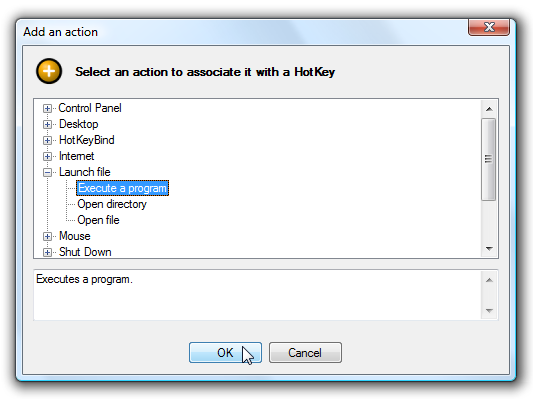The image size is (533, 399).
Task: Expand the Control Panel tree node
Action: pyautogui.click(x=47, y=108)
